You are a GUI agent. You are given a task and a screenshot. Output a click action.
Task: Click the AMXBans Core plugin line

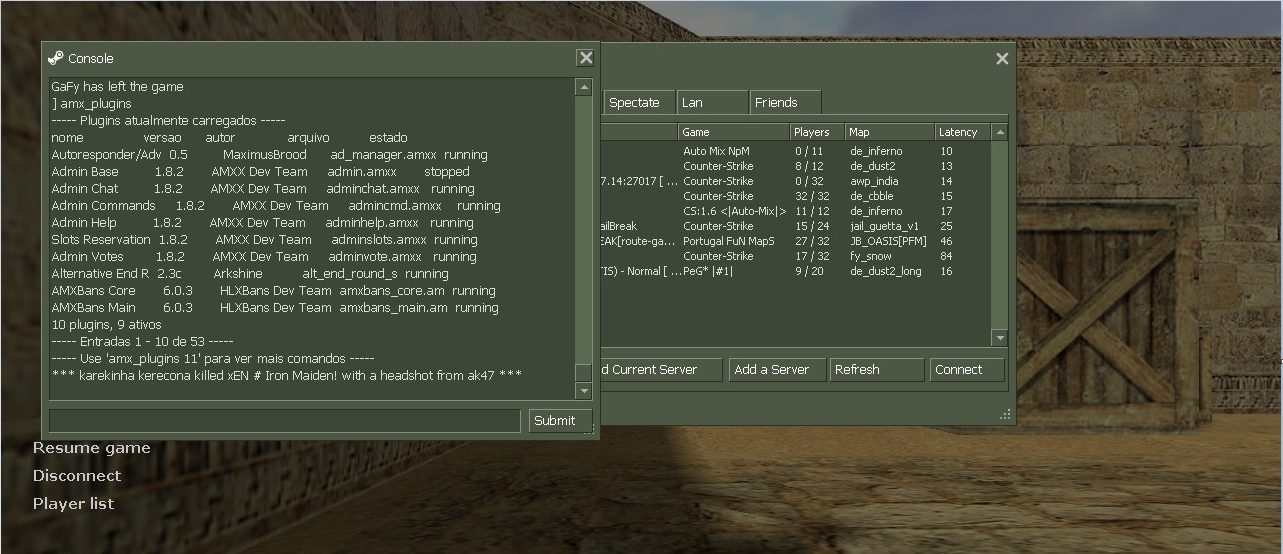(274, 291)
